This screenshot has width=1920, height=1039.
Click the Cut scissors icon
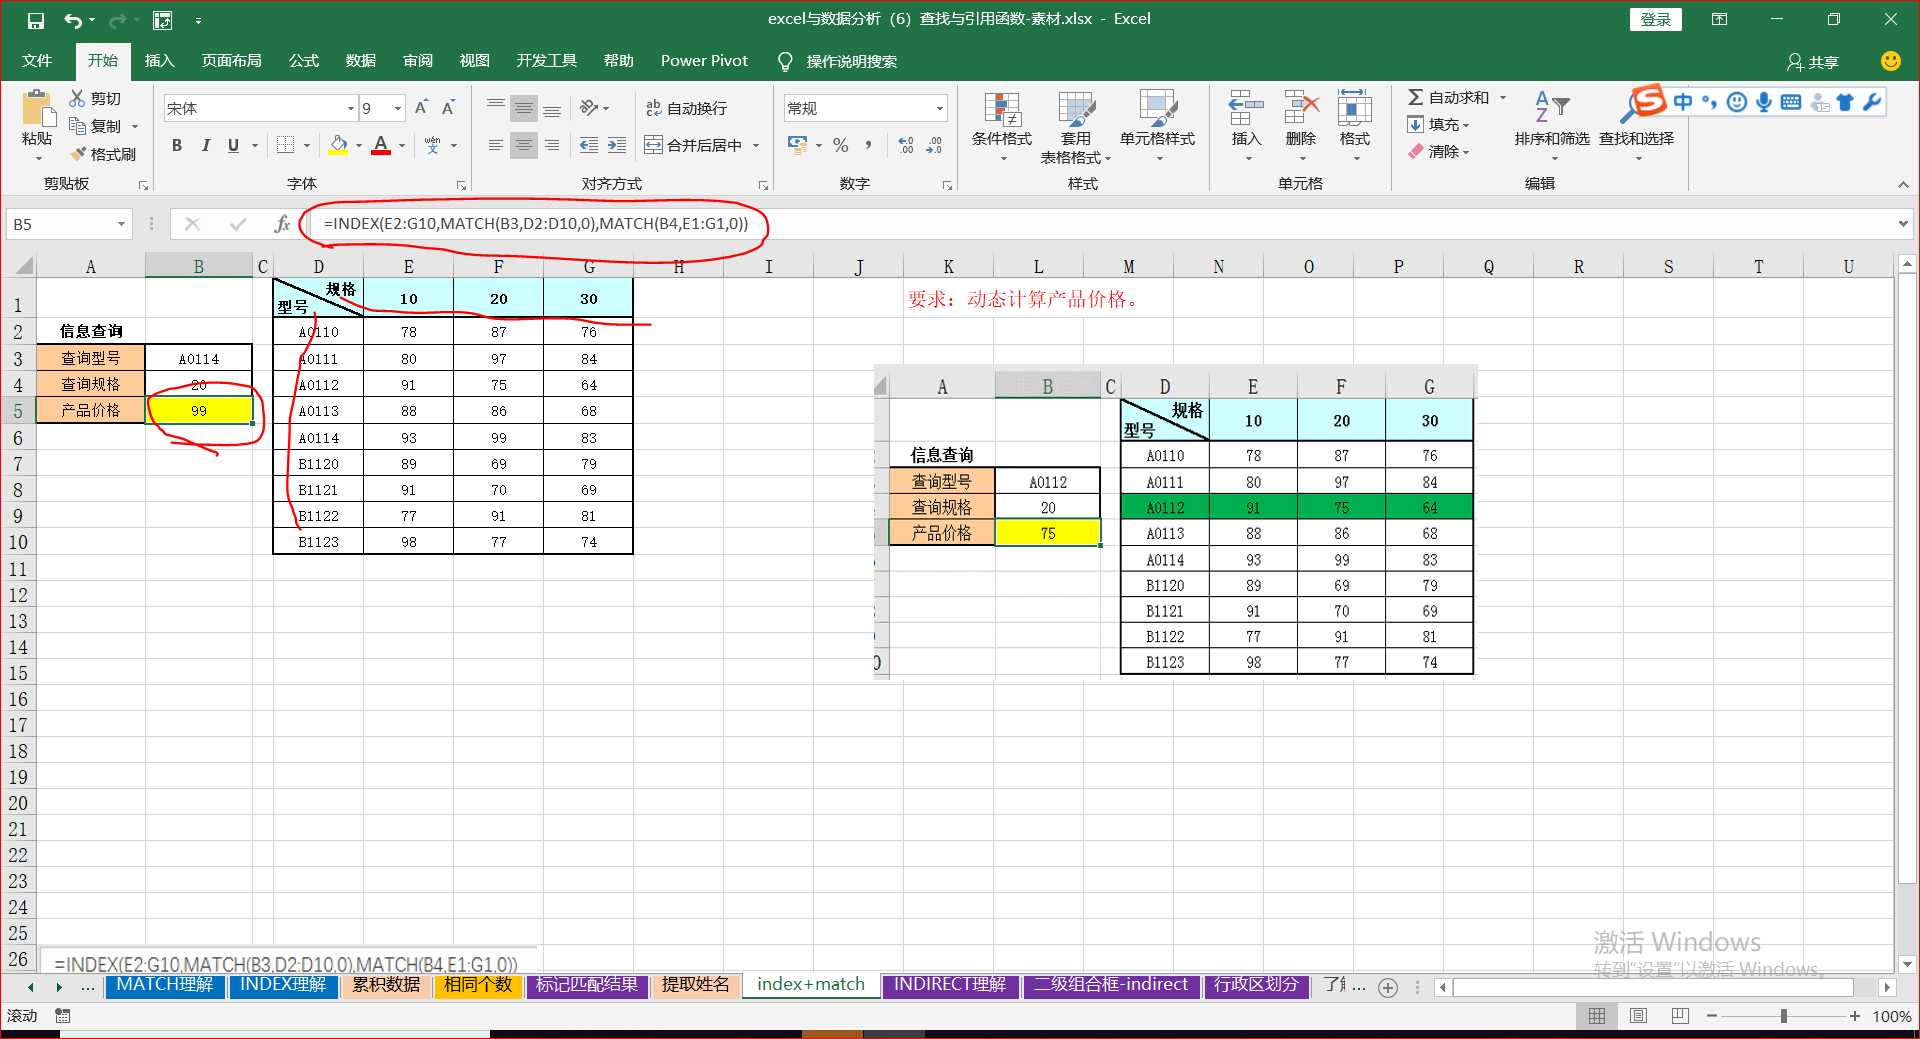(77, 98)
